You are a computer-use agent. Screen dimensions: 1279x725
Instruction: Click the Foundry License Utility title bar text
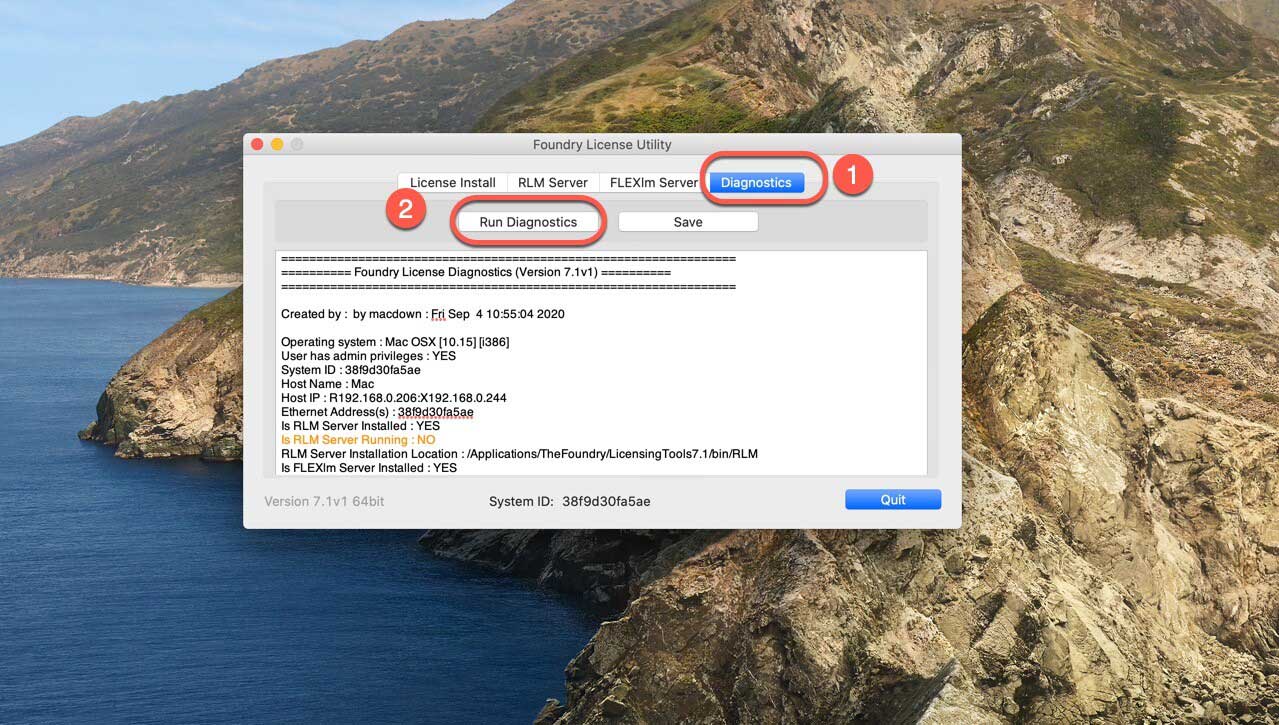[x=602, y=145]
